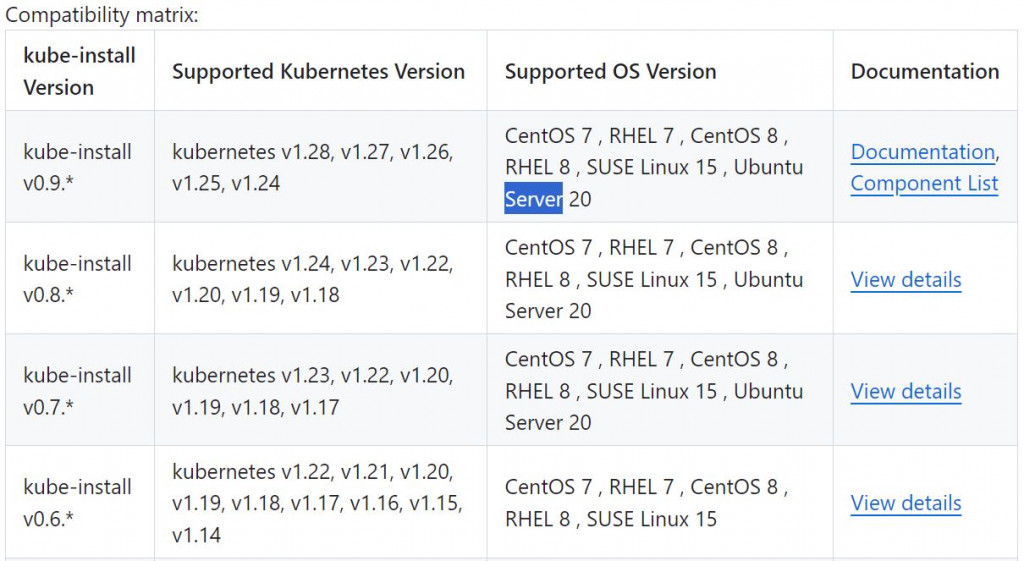Open the Documentation link for v0.9
Screen dimensions: 1024x561
click(x=922, y=152)
